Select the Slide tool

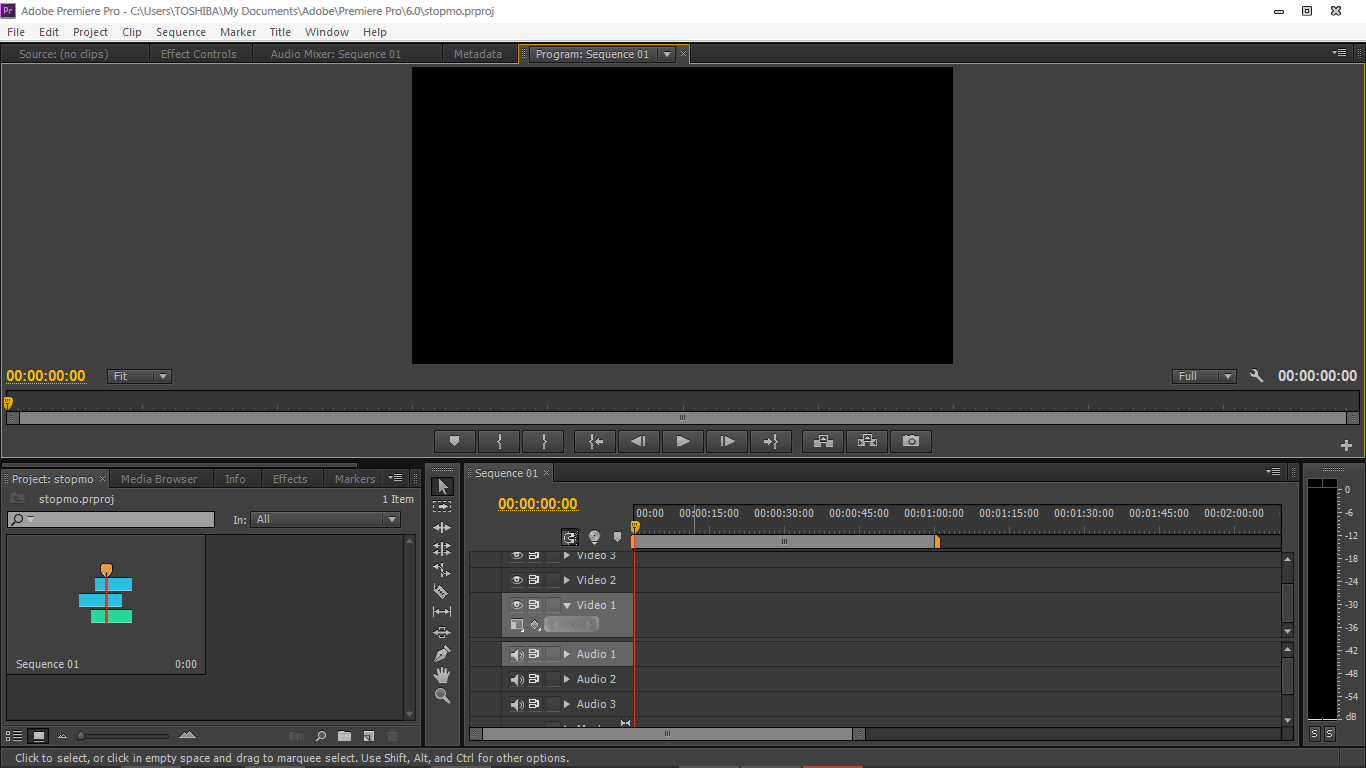coord(442,633)
